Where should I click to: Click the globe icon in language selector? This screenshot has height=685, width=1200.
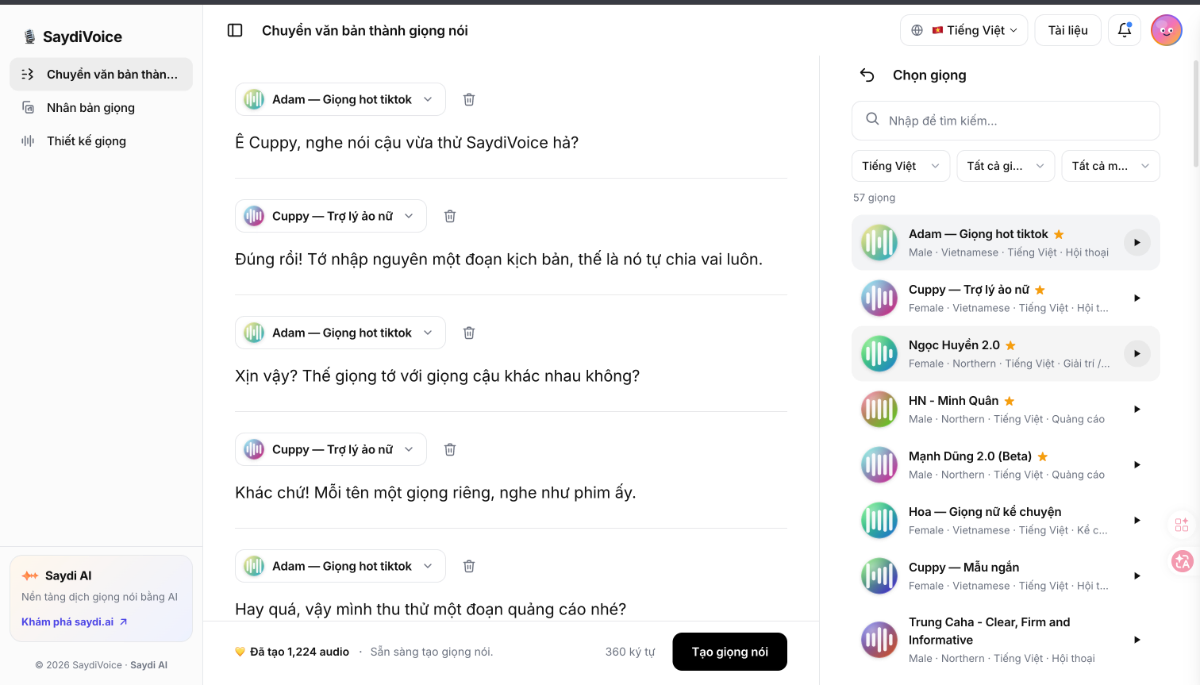point(917,30)
